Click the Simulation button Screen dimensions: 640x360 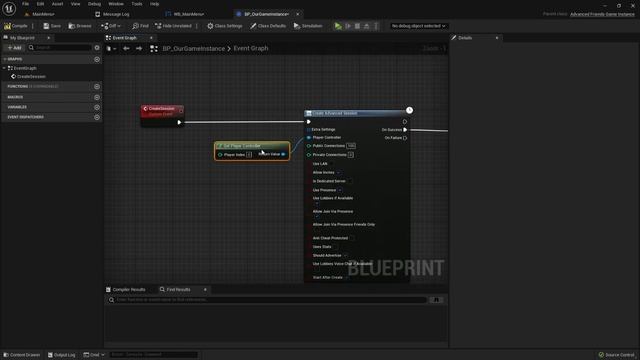pos(308,26)
